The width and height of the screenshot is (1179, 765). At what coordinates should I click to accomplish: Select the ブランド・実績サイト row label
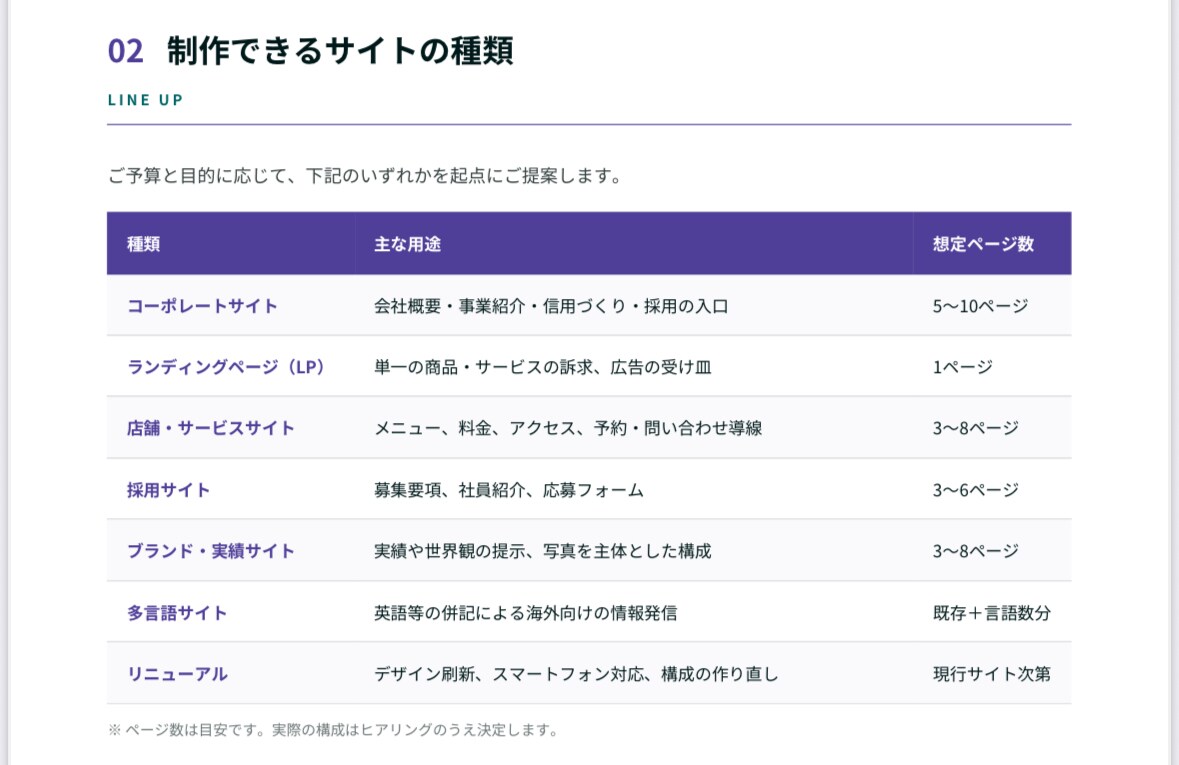[x=211, y=551]
